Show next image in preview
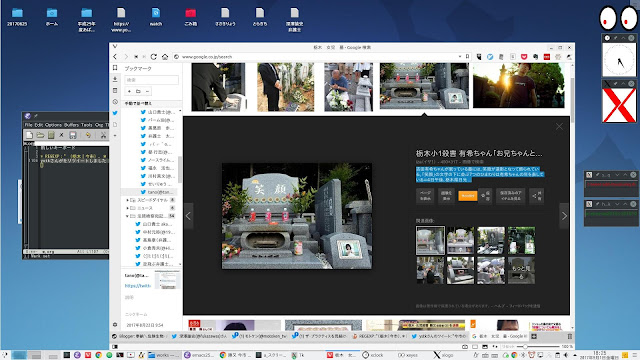Viewport: 640px width, 360px height. click(564, 216)
